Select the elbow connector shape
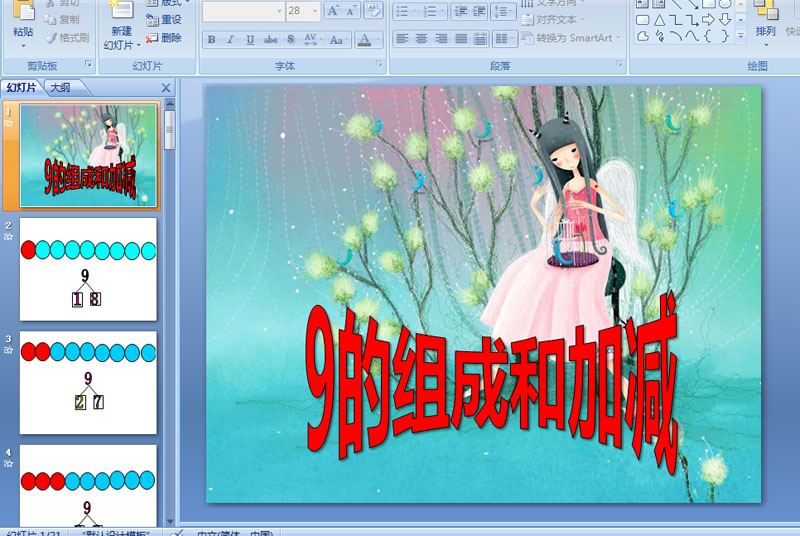The height and width of the screenshot is (536, 800). (x=676, y=20)
